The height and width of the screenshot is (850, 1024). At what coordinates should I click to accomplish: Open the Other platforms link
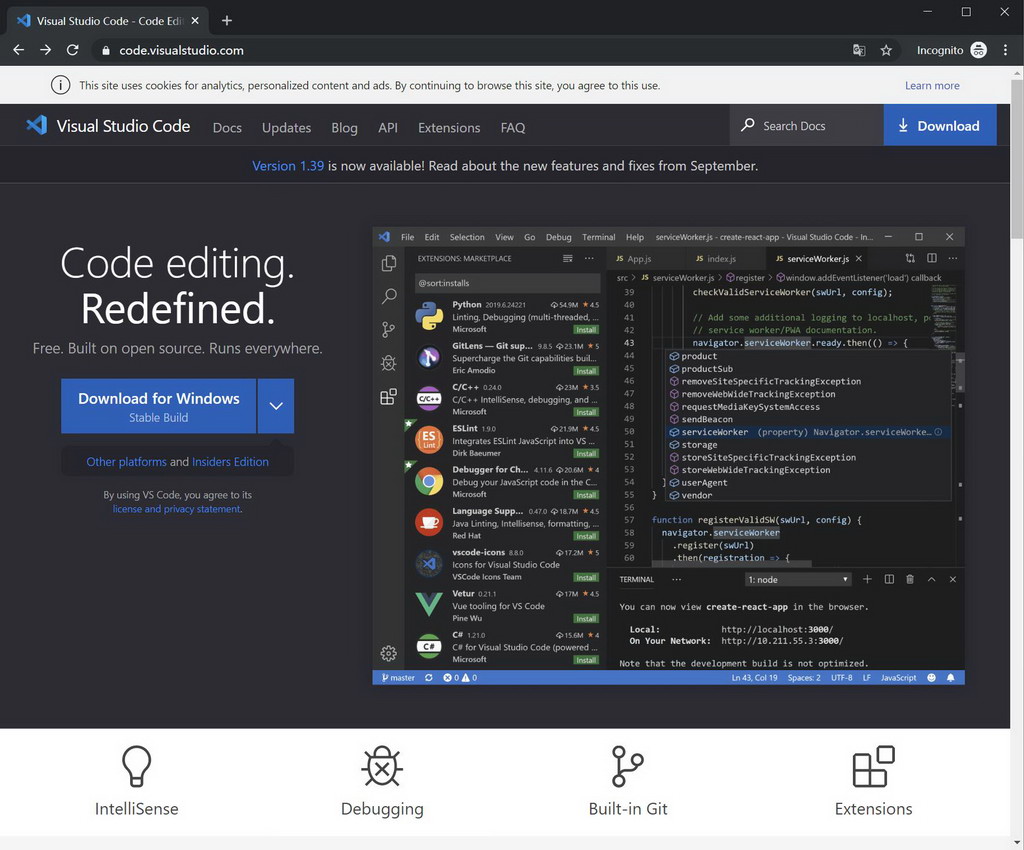[127, 462]
